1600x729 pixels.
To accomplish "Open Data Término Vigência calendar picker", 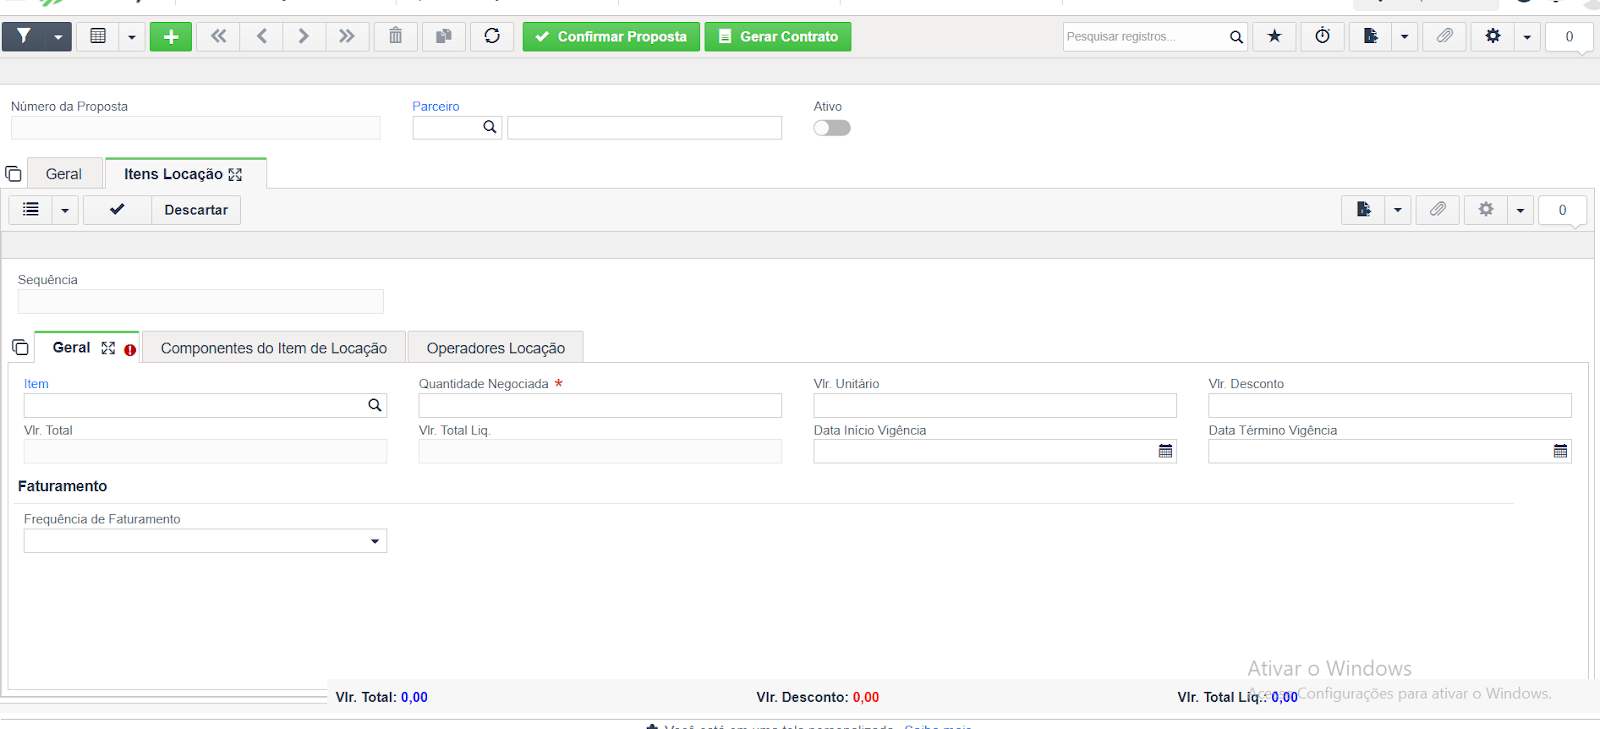I will coord(1560,452).
